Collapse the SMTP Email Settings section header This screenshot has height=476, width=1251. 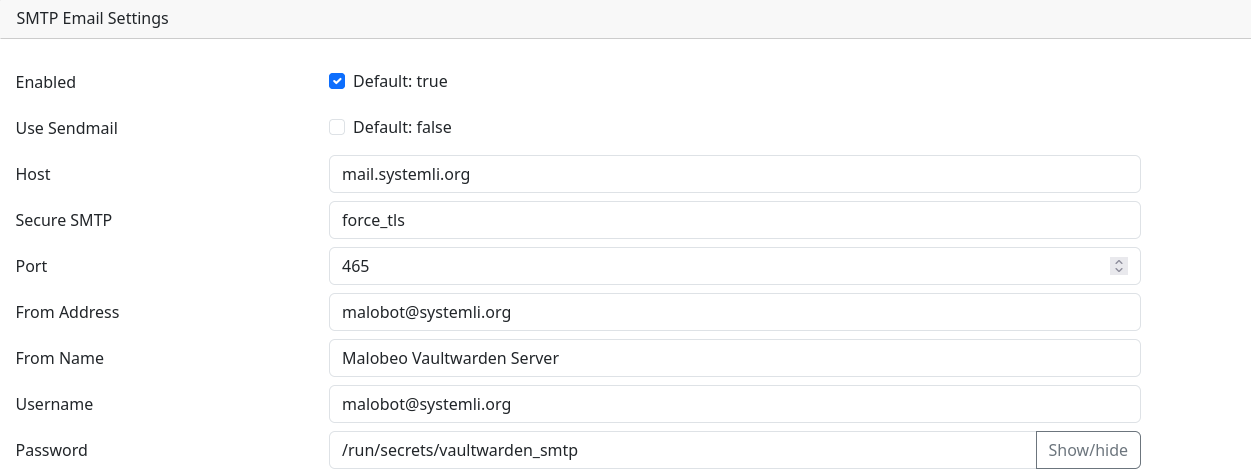tap(93, 19)
